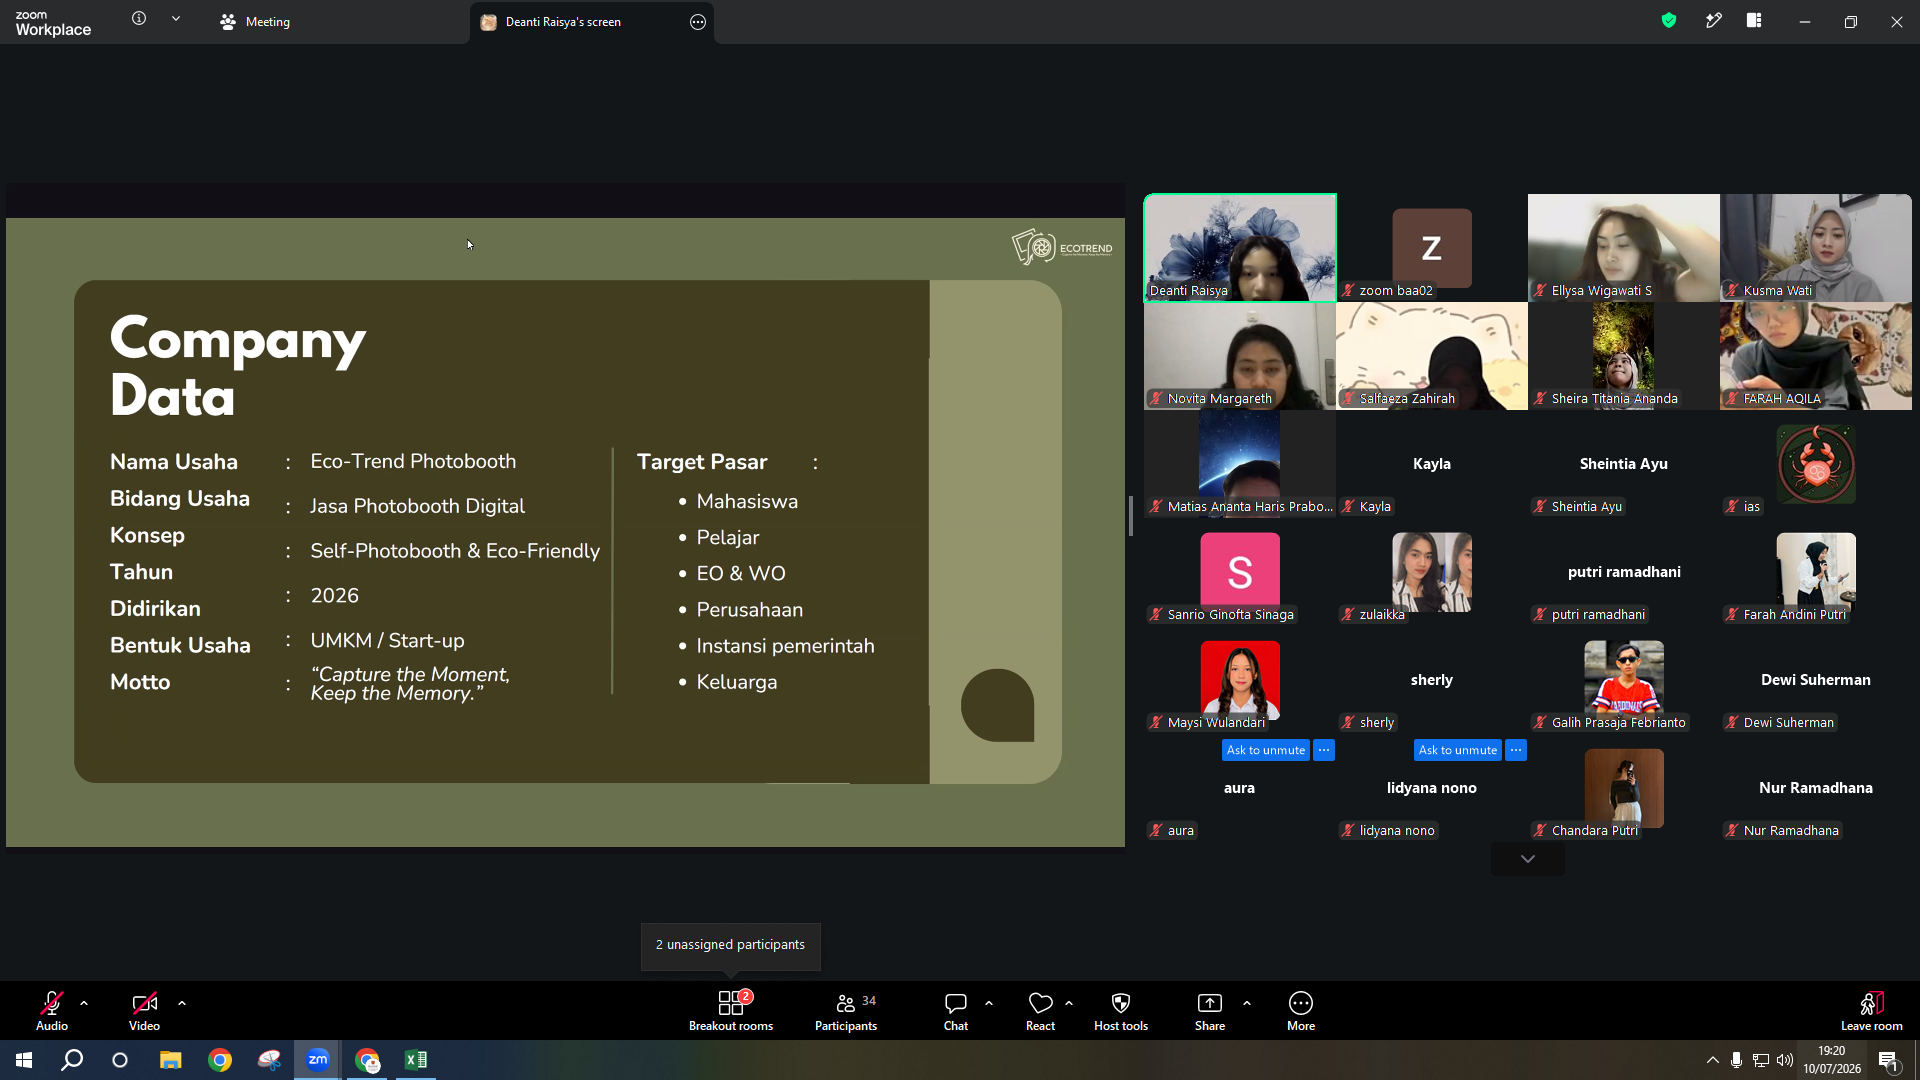This screenshot has width=1920, height=1080.
Task: Open Breakout rooms panel
Action: [731, 1010]
